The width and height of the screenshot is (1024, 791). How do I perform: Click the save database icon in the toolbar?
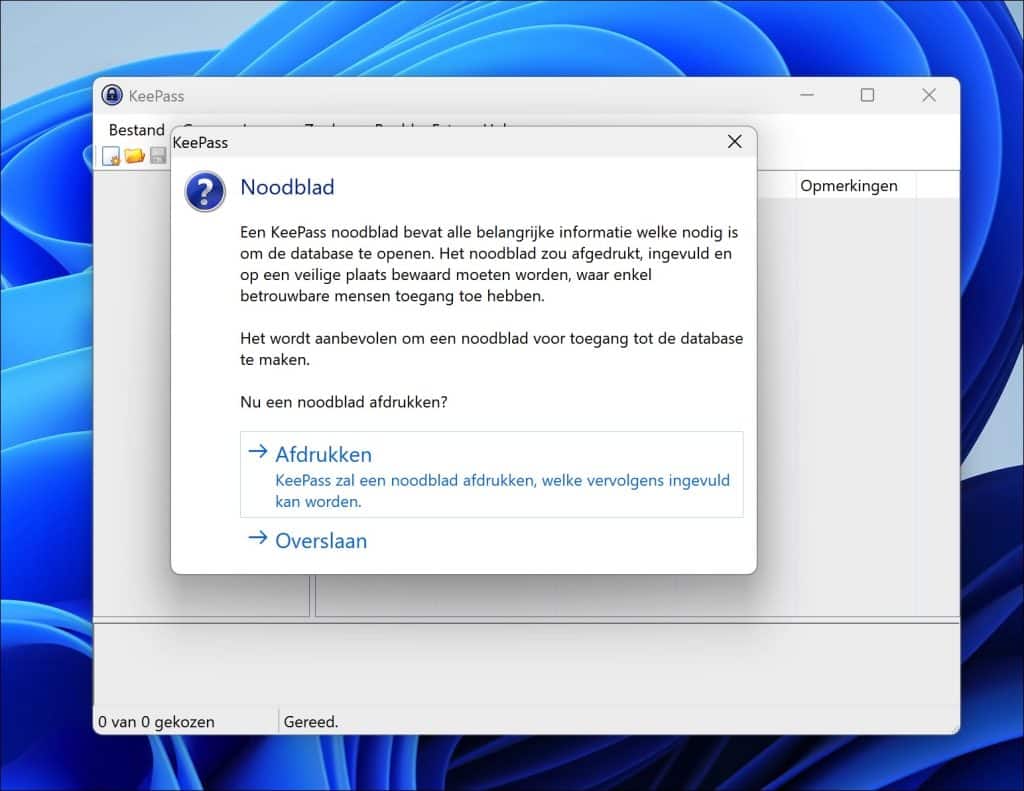(x=157, y=155)
